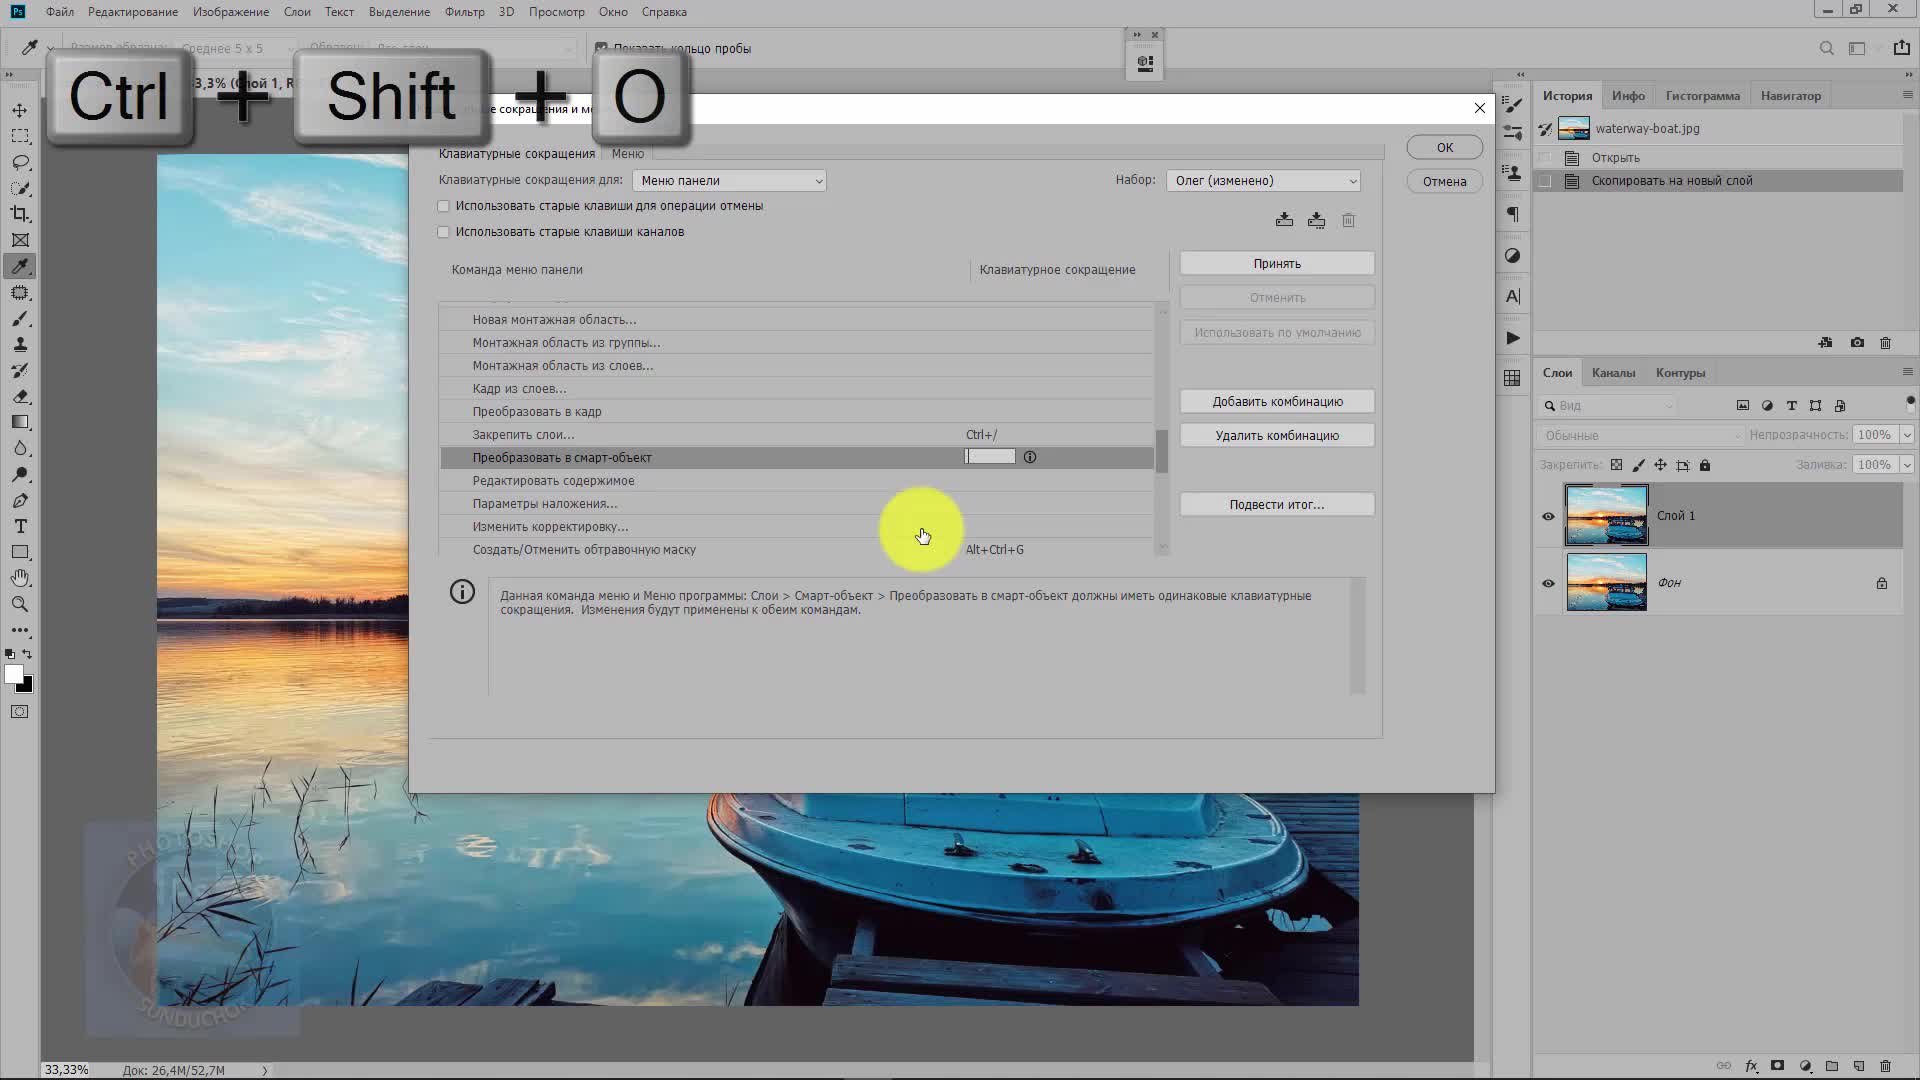1920x1080 pixels.
Task: Open the Набор set dropdown
Action: click(1263, 181)
